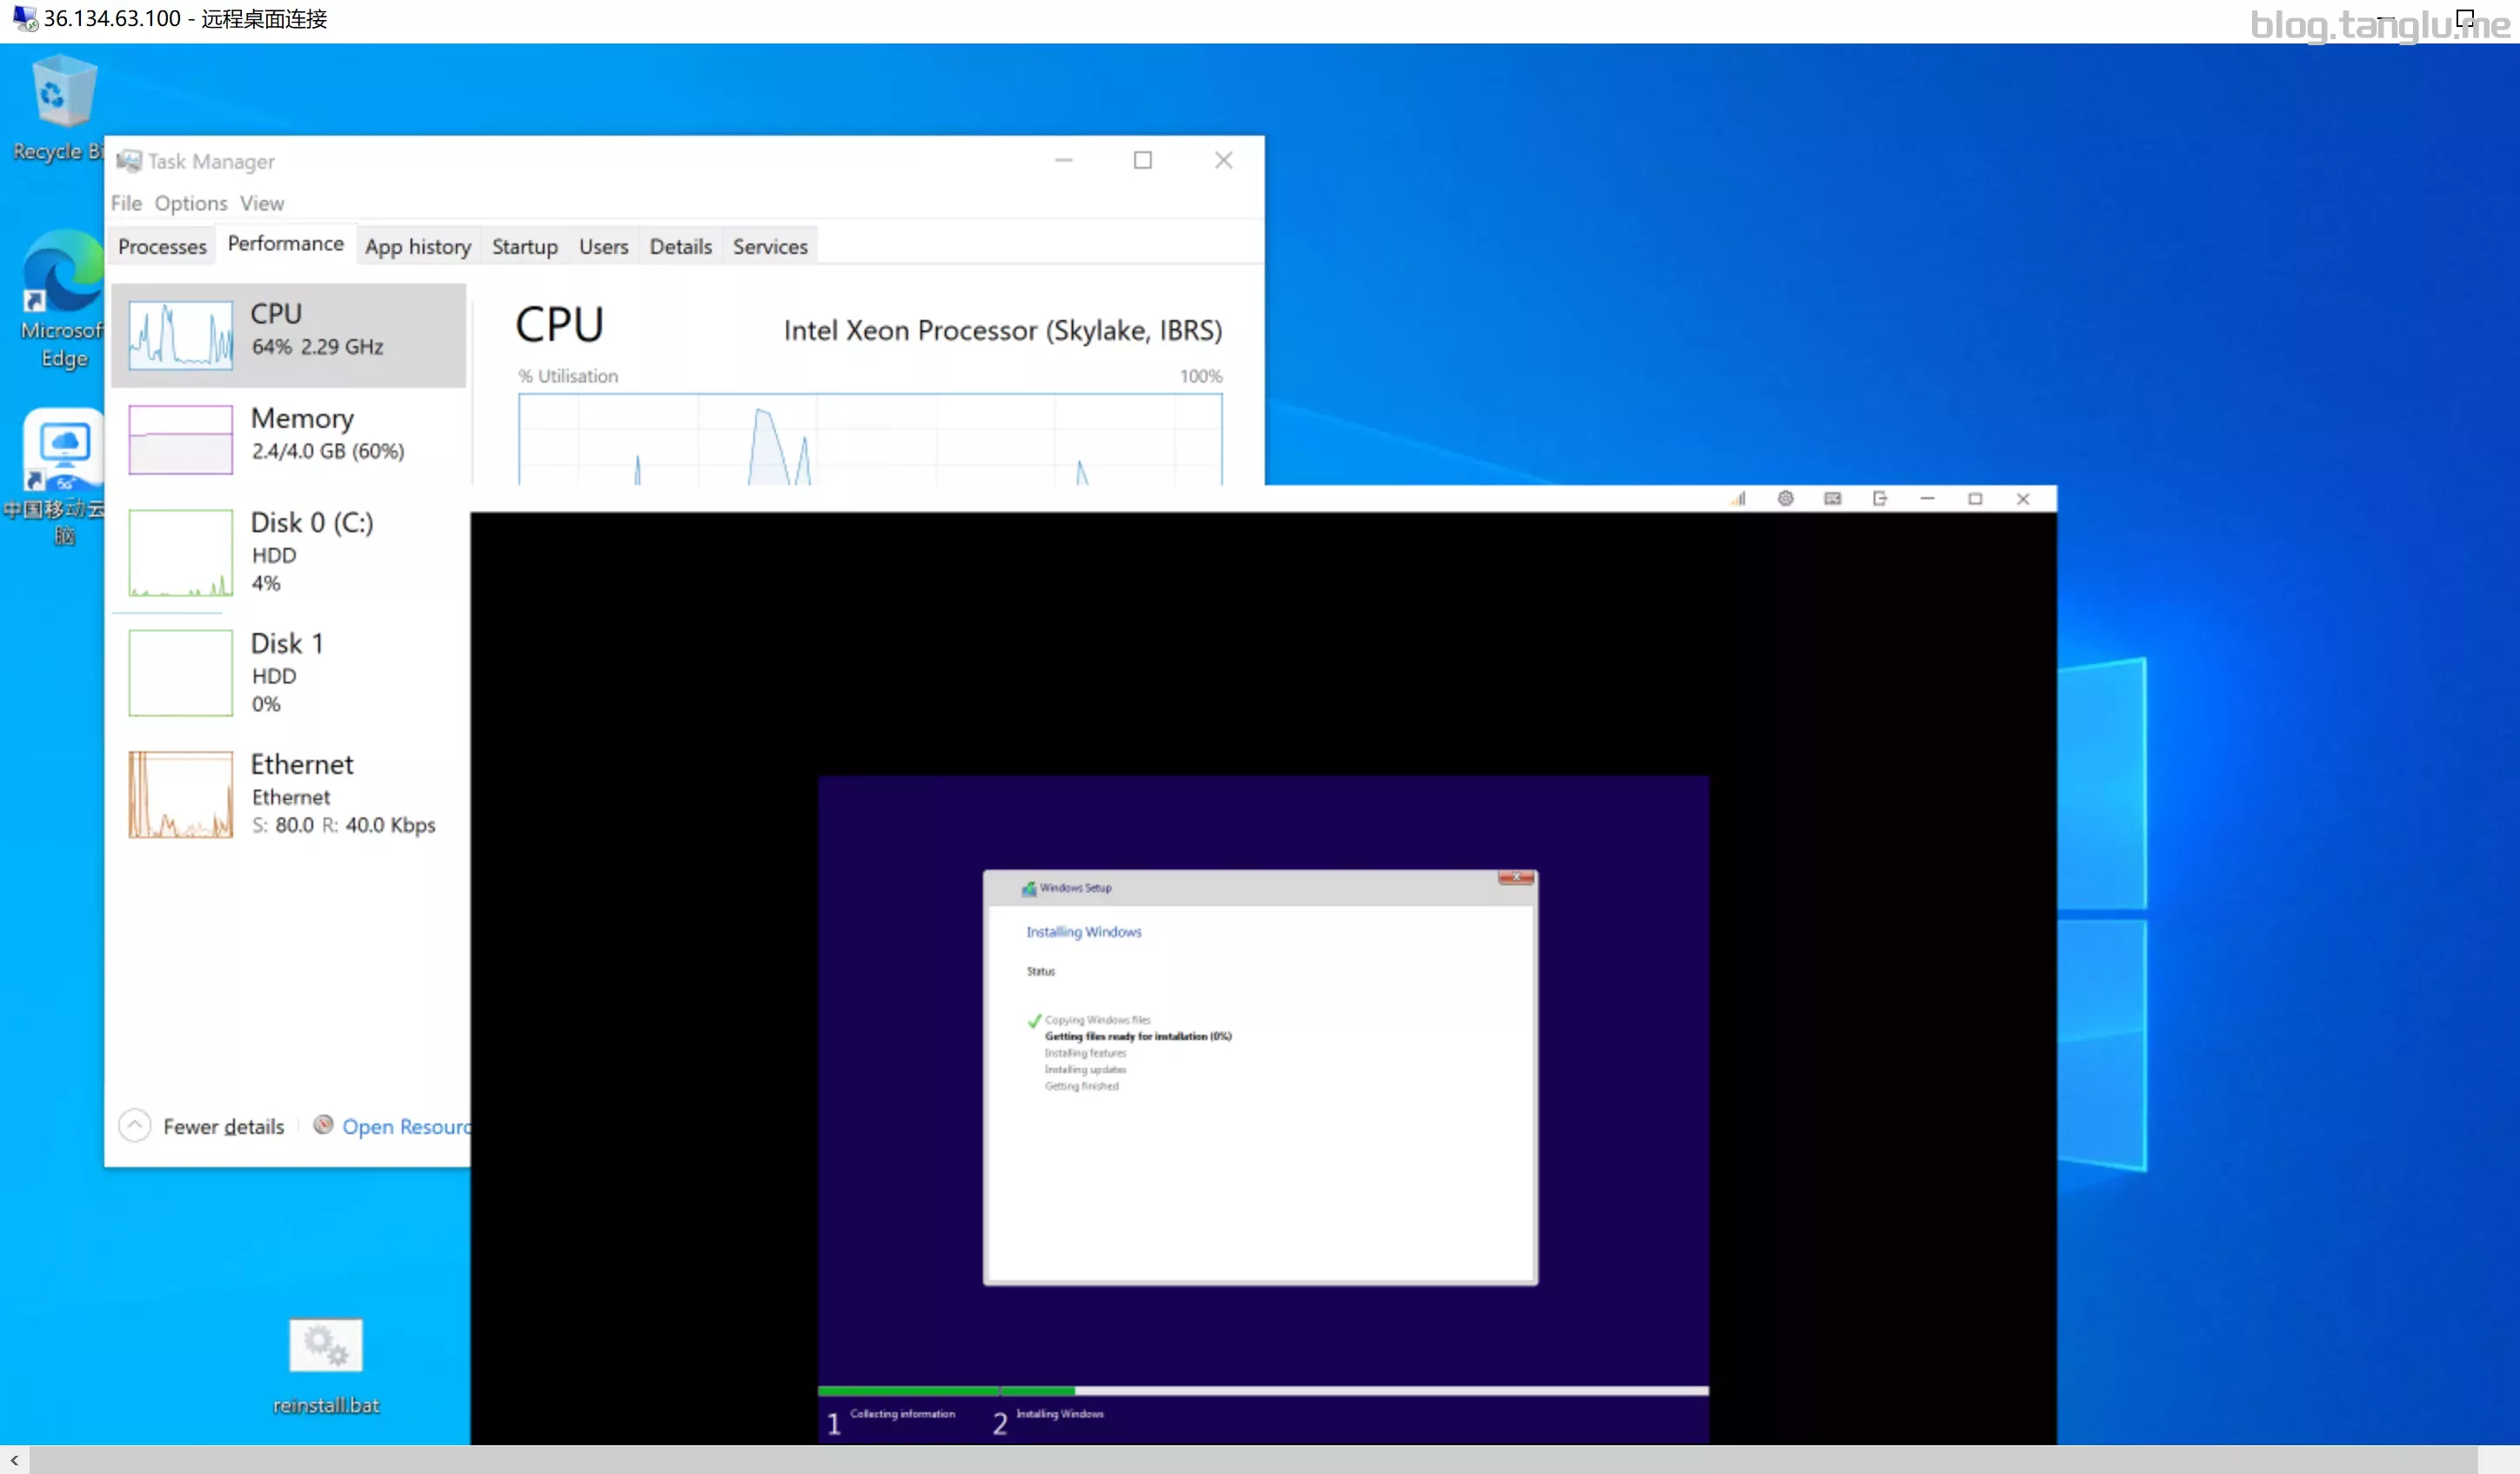Select the Ethernet performance item

tap(289, 794)
